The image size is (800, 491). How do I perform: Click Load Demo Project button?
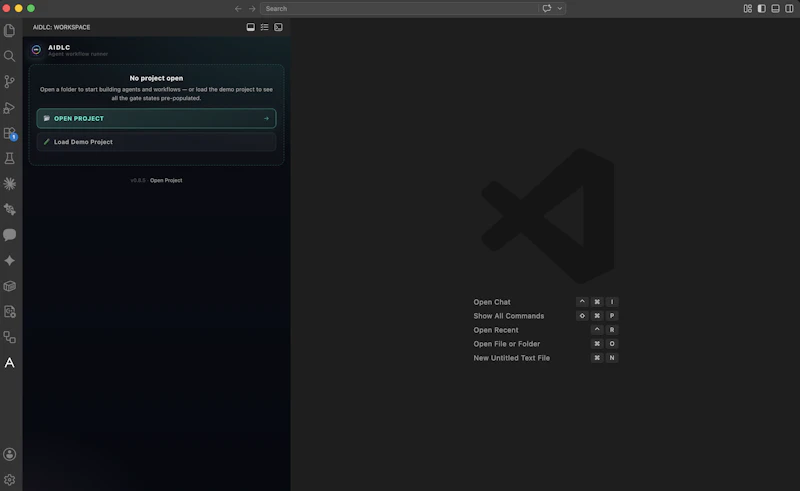tap(156, 142)
